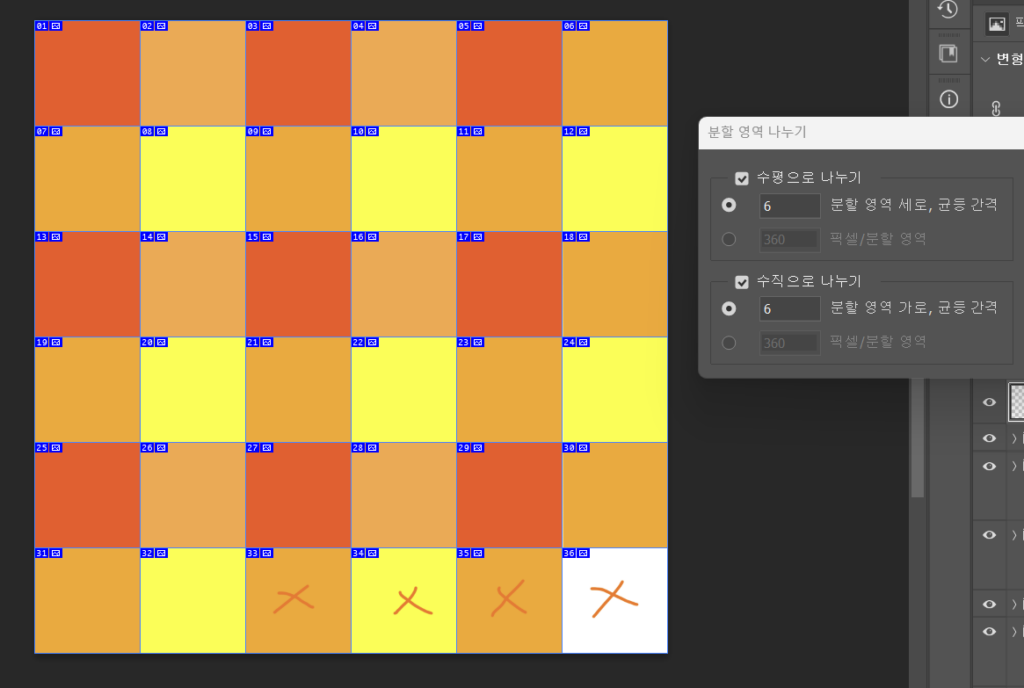
Task: Click the horizontal slice count field
Action: click(x=790, y=205)
